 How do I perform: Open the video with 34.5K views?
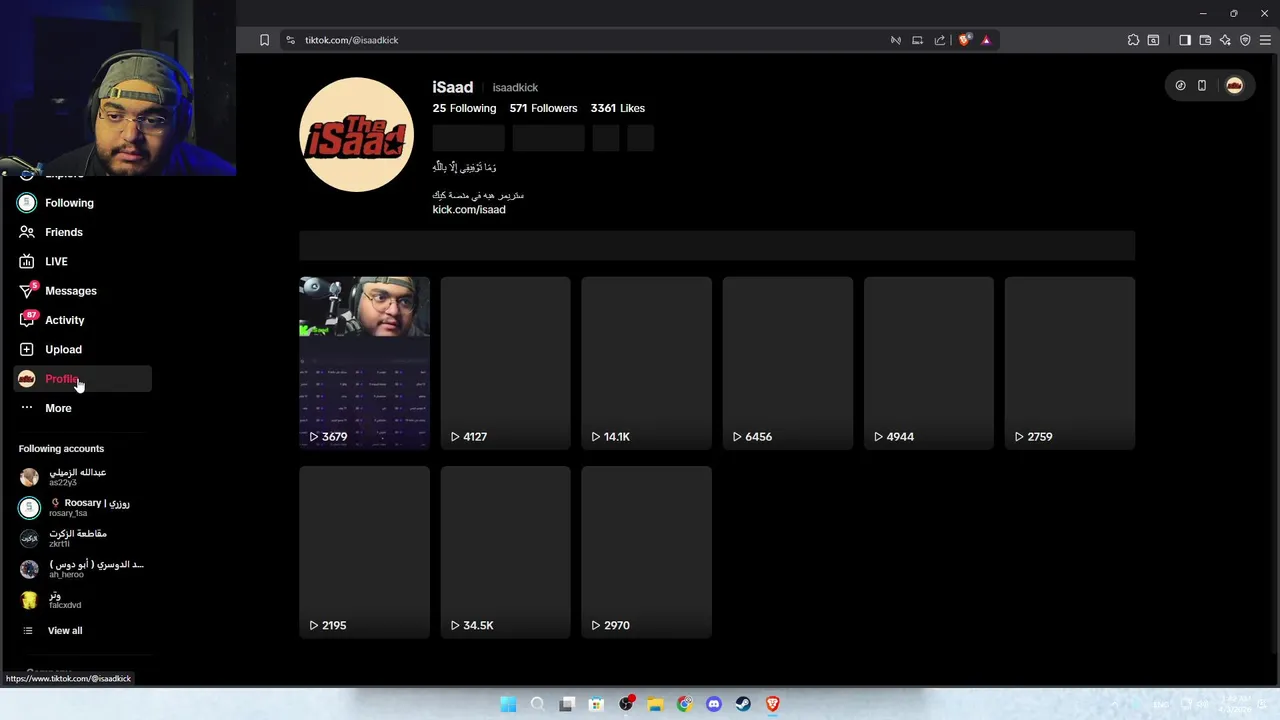[505, 551]
